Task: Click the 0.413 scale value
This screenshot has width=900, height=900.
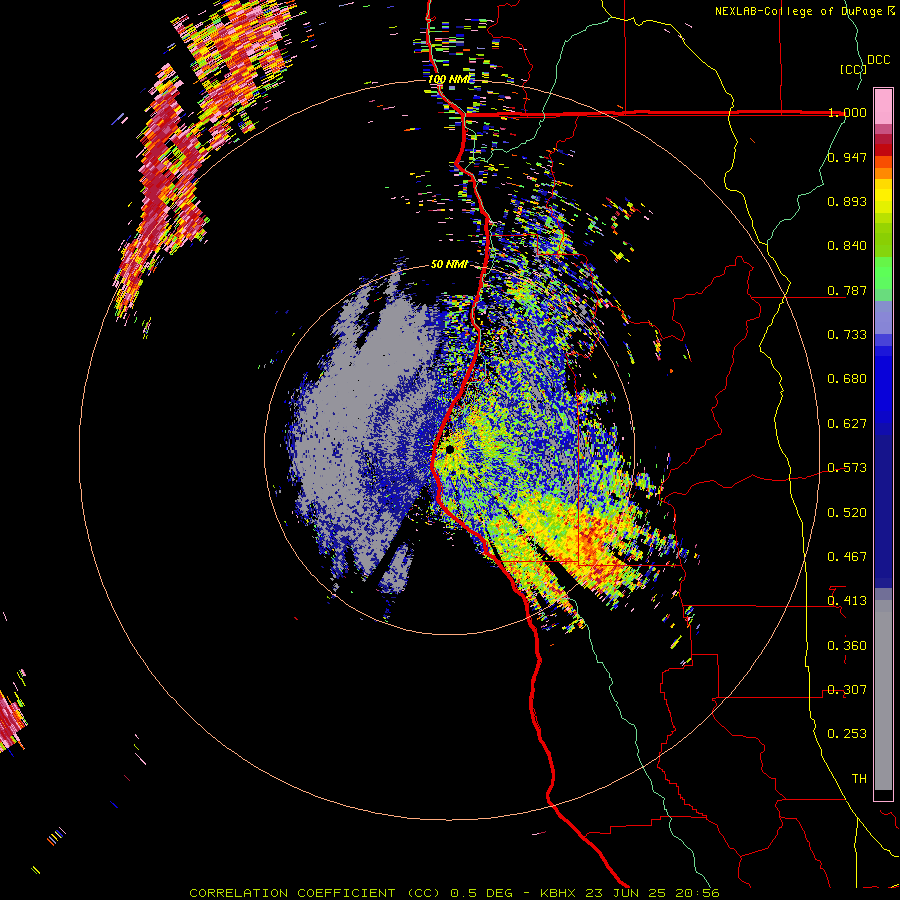Action: click(847, 601)
